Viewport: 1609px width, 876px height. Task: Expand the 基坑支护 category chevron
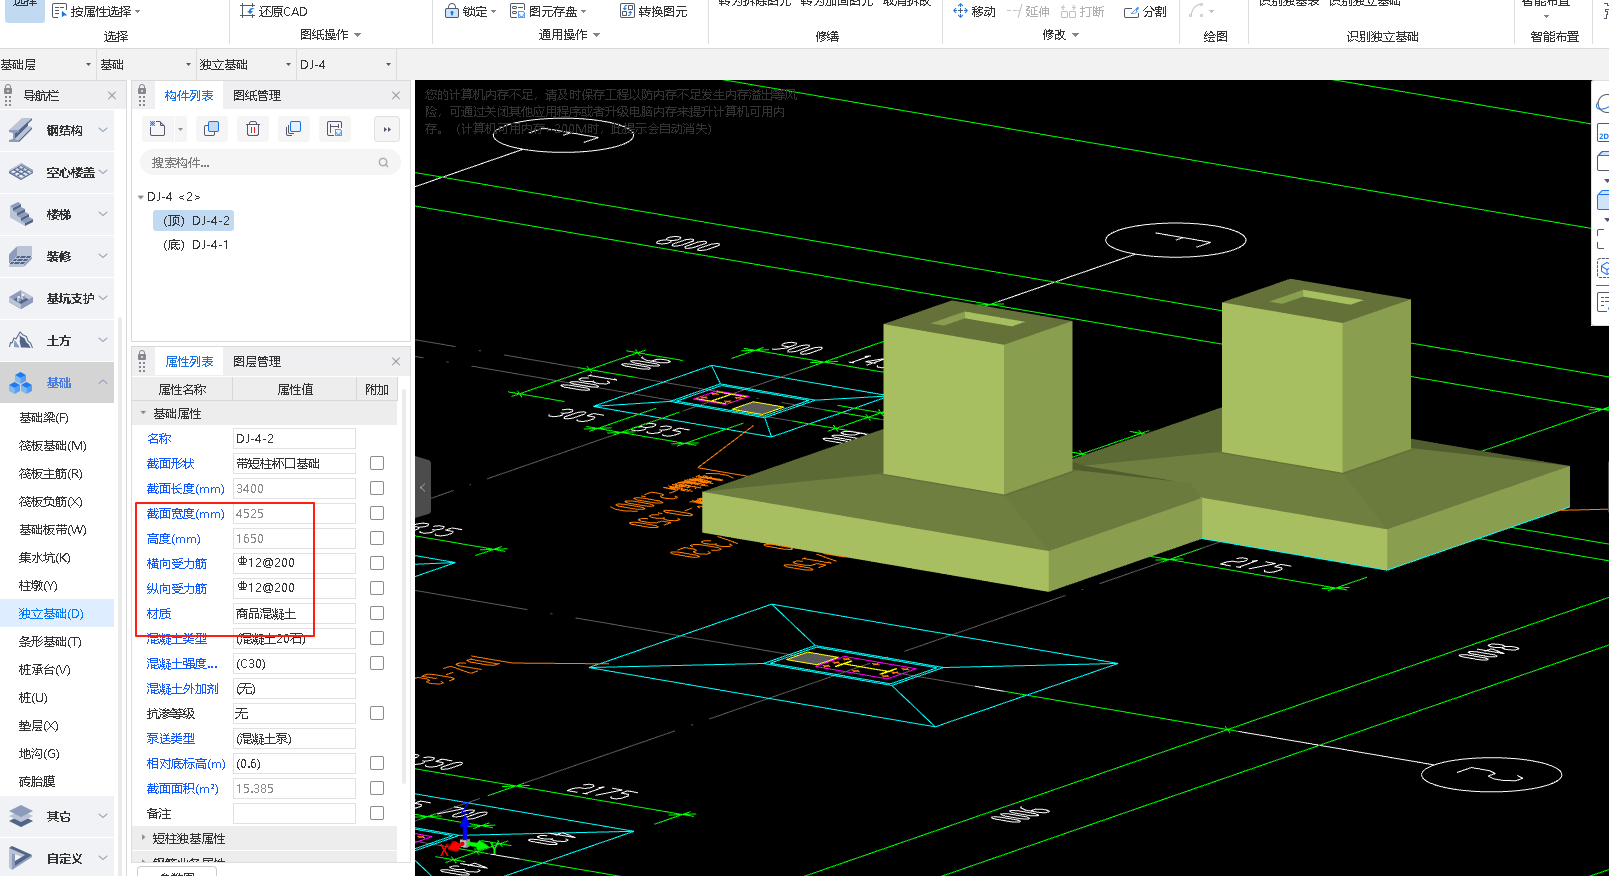point(103,298)
